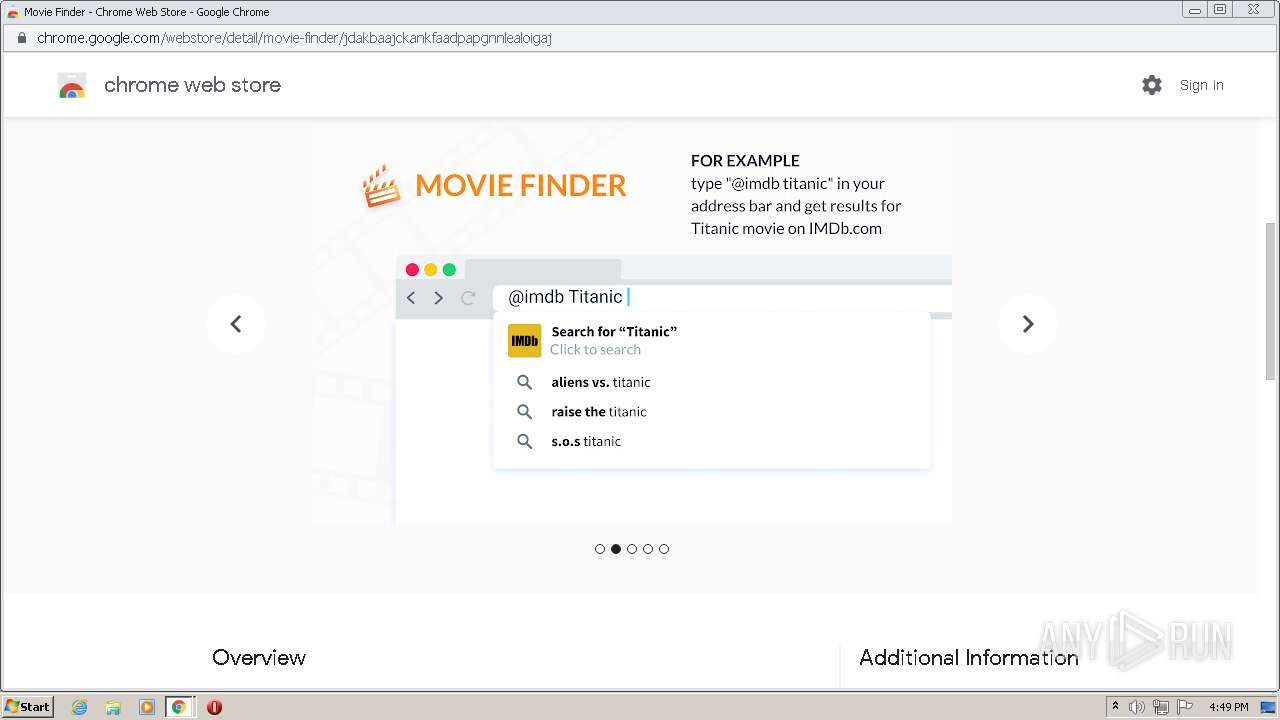
Task: Select the fourth carousel dot
Action: coord(648,549)
